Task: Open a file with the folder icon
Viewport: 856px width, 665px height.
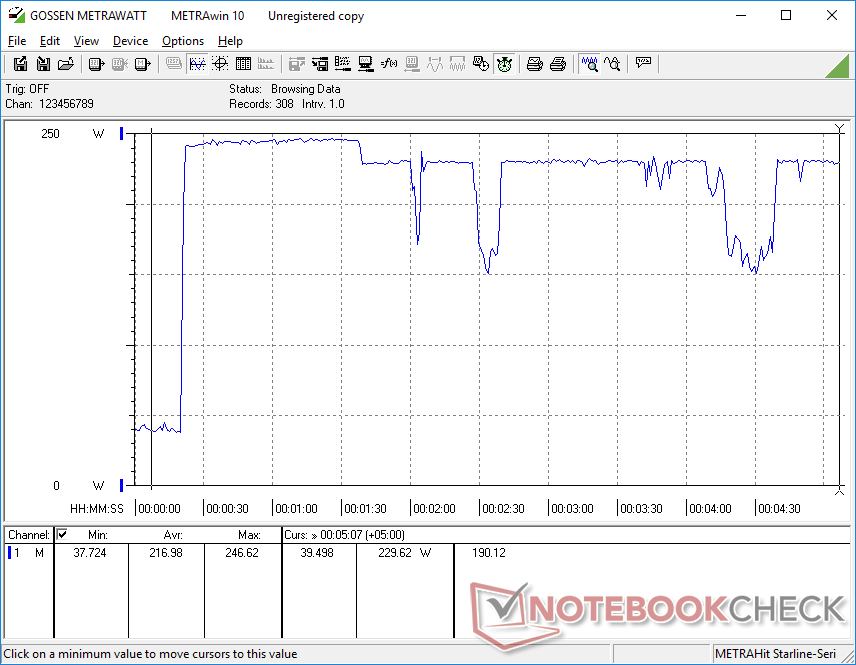Action: click(66, 64)
